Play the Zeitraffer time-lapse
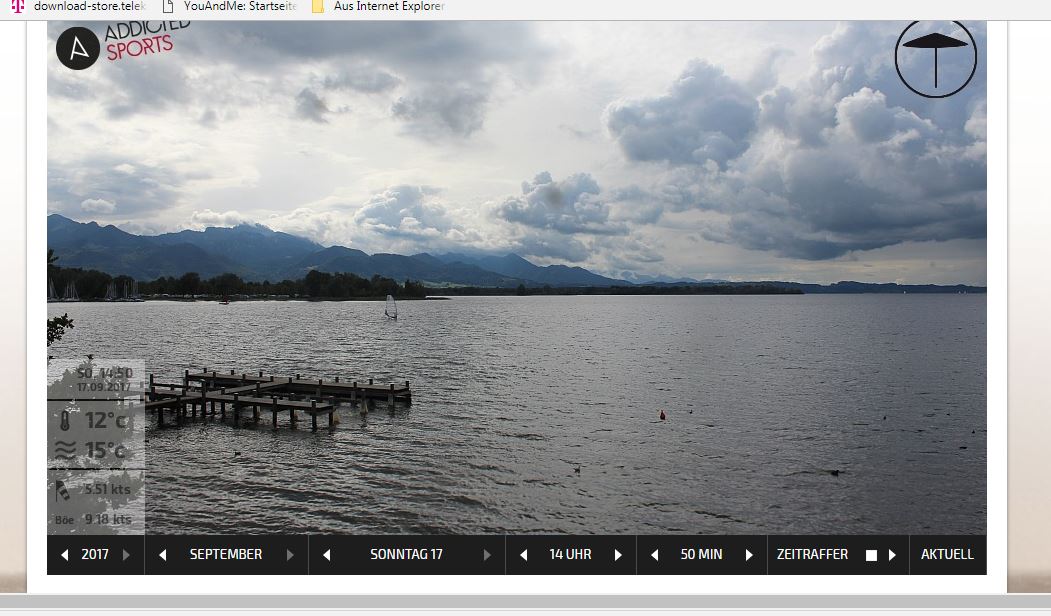The width and height of the screenshot is (1051, 616). coord(892,555)
